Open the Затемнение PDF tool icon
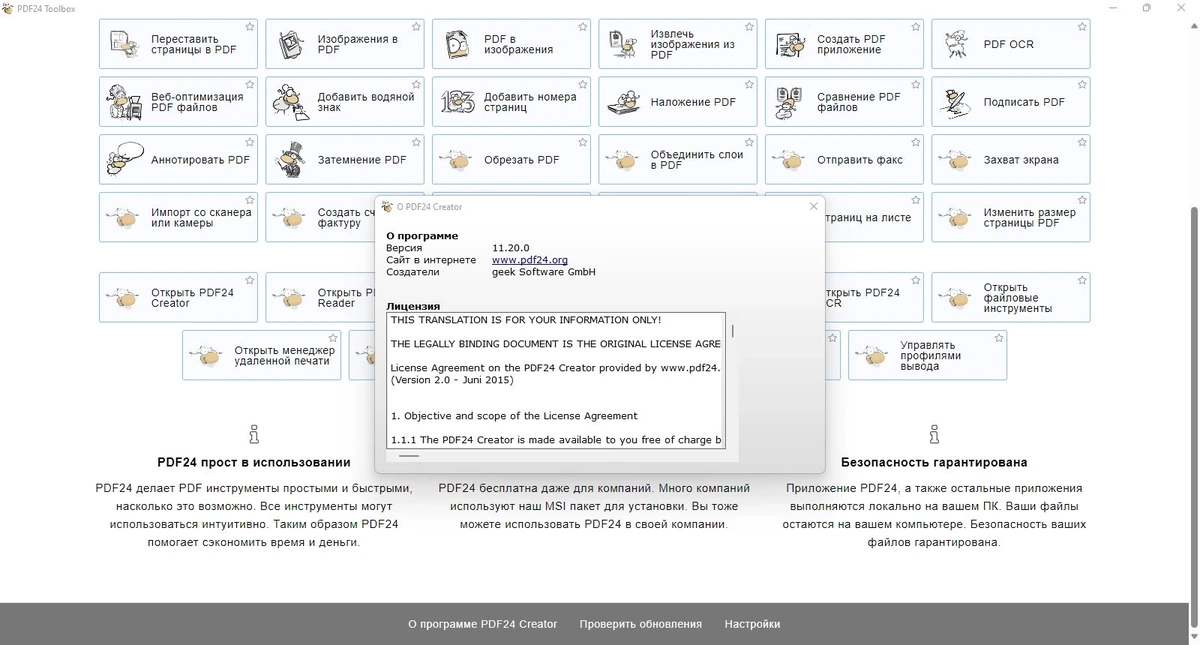Screen dimensions: 1200x645 click(291, 160)
